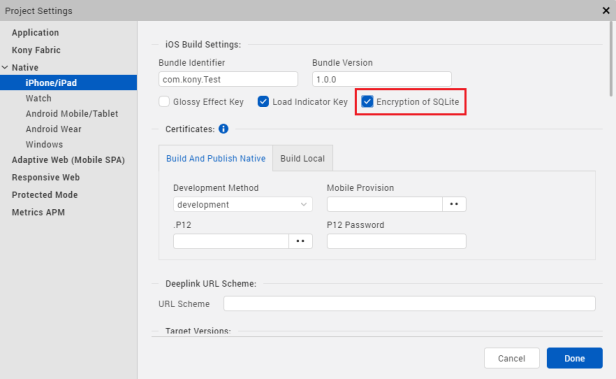The image size is (616, 379).
Task: Toggle Encryption of SQLite checkbox
Action: pos(367,102)
